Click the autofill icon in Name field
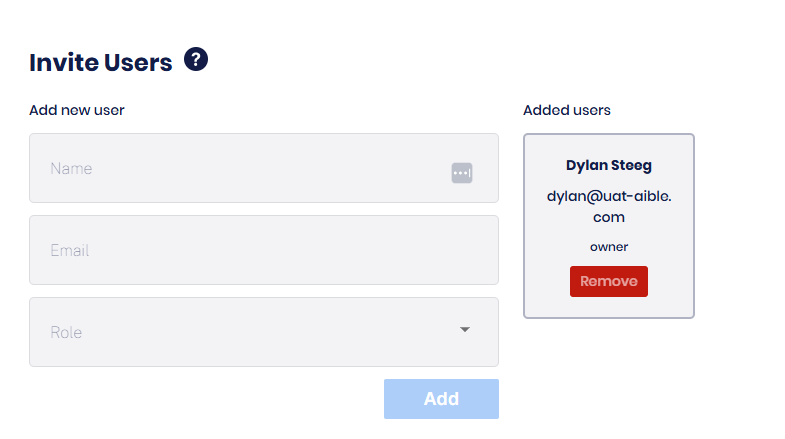785x439 pixels. point(461,173)
